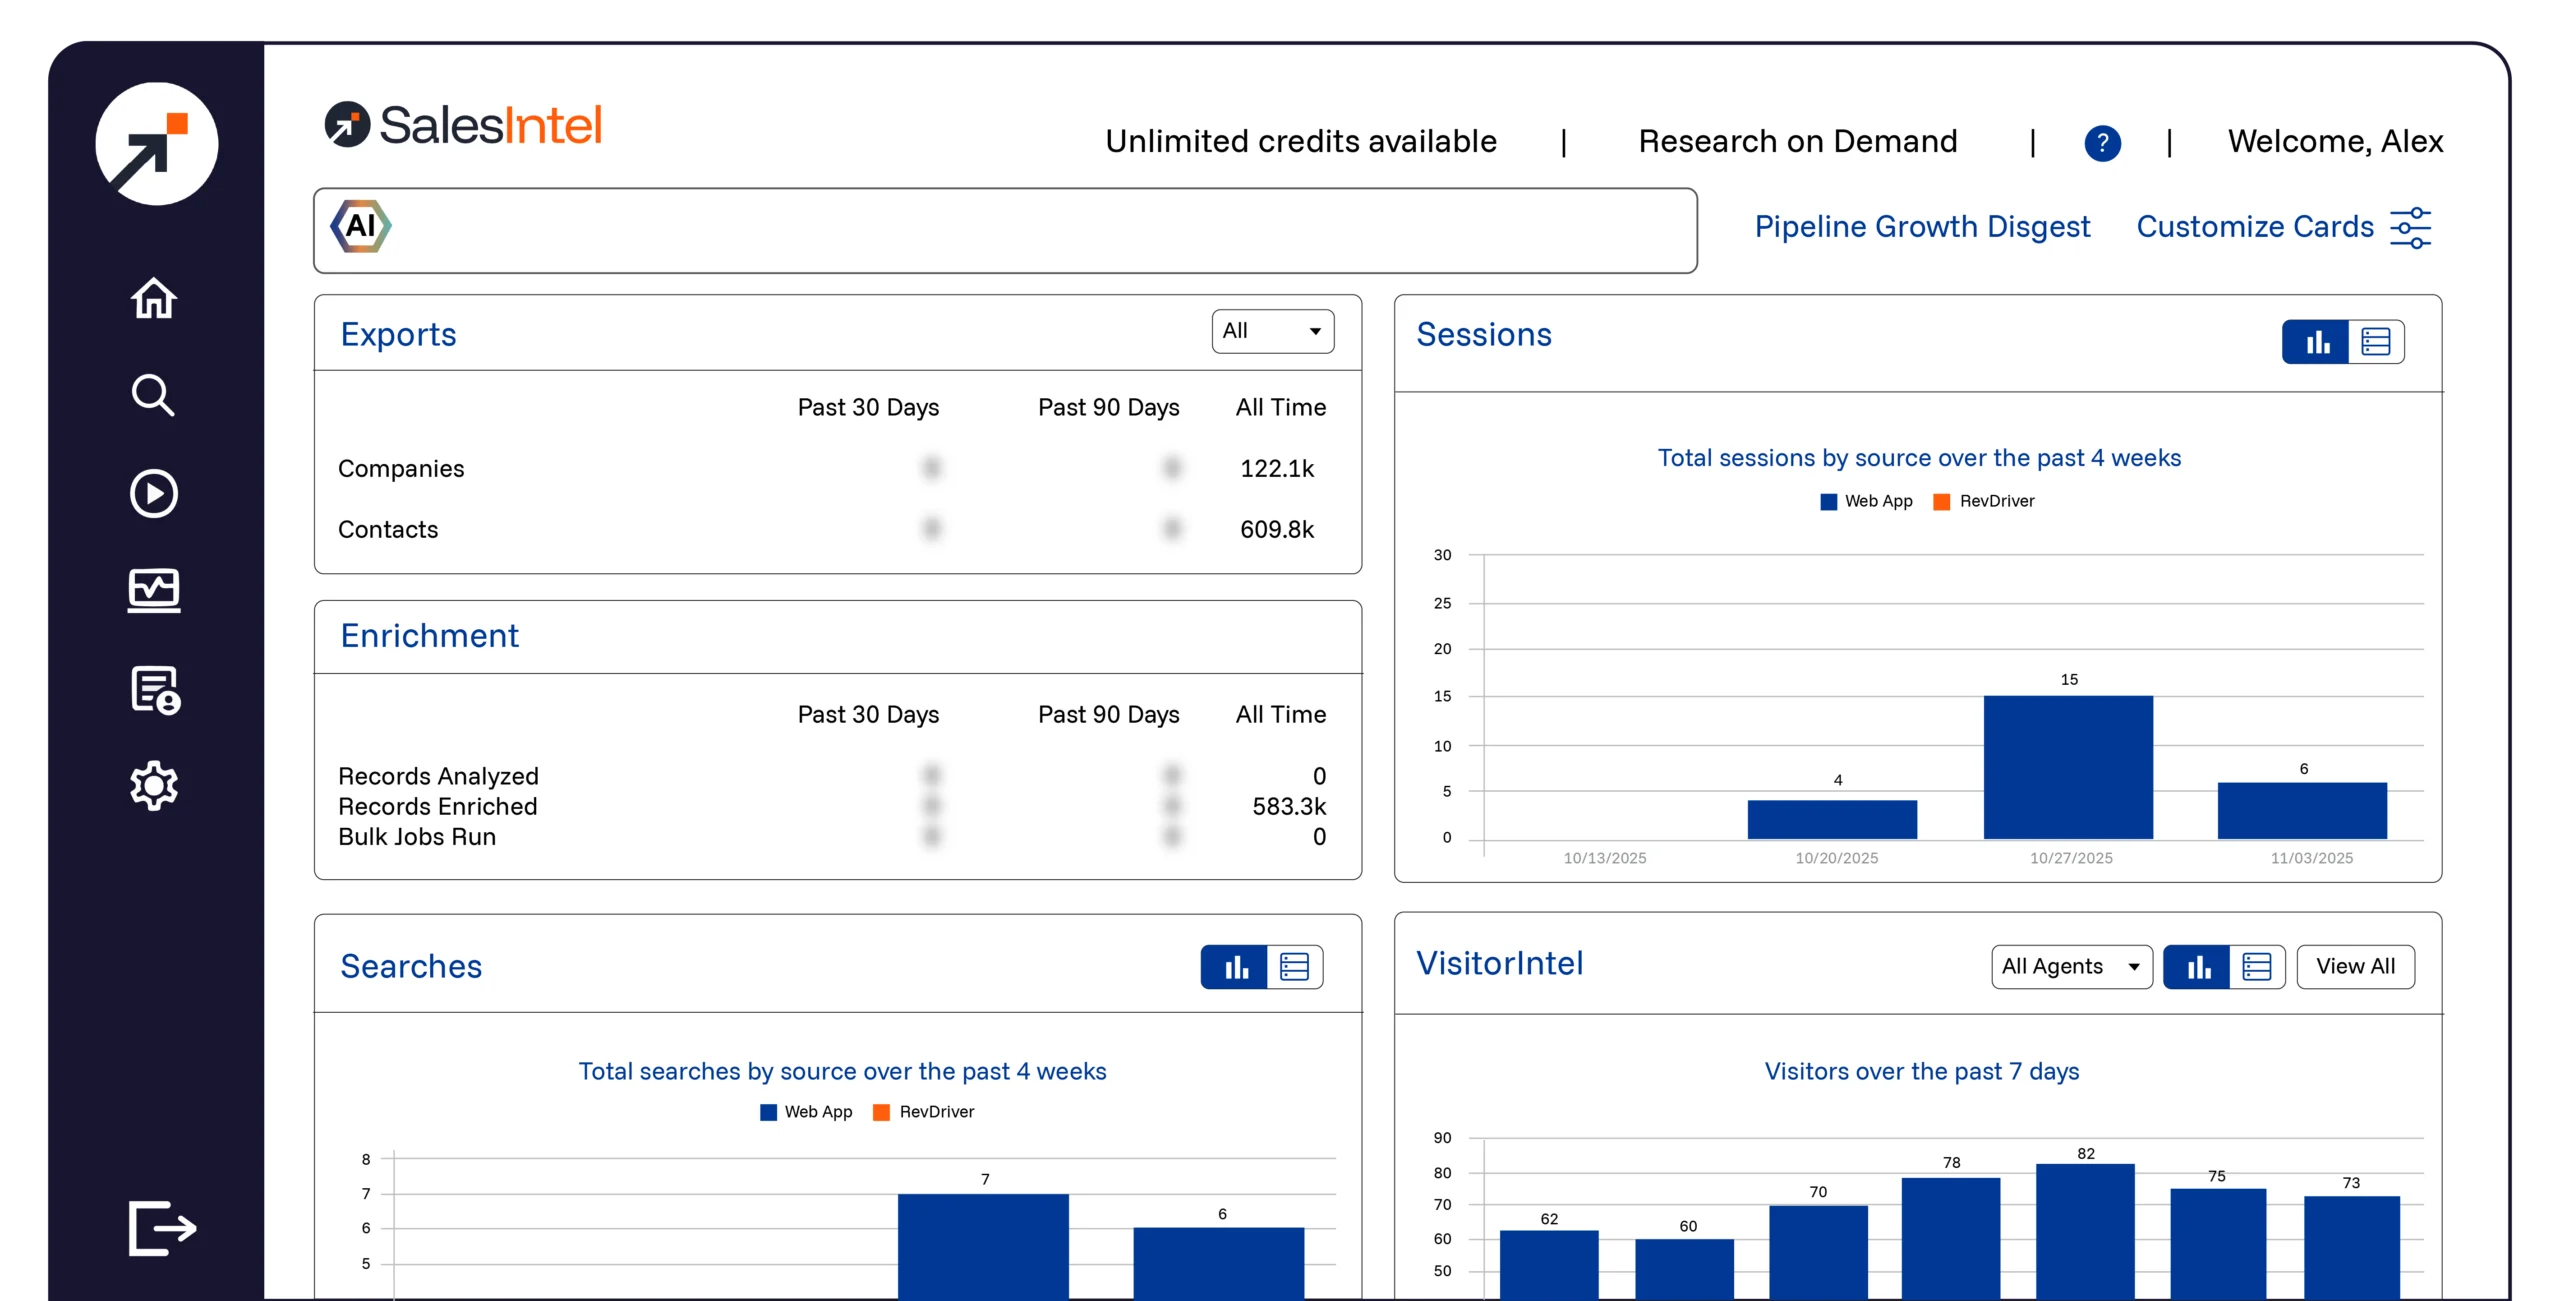Click the VisitorIntel card title

pyautogui.click(x=1500, y=963)
